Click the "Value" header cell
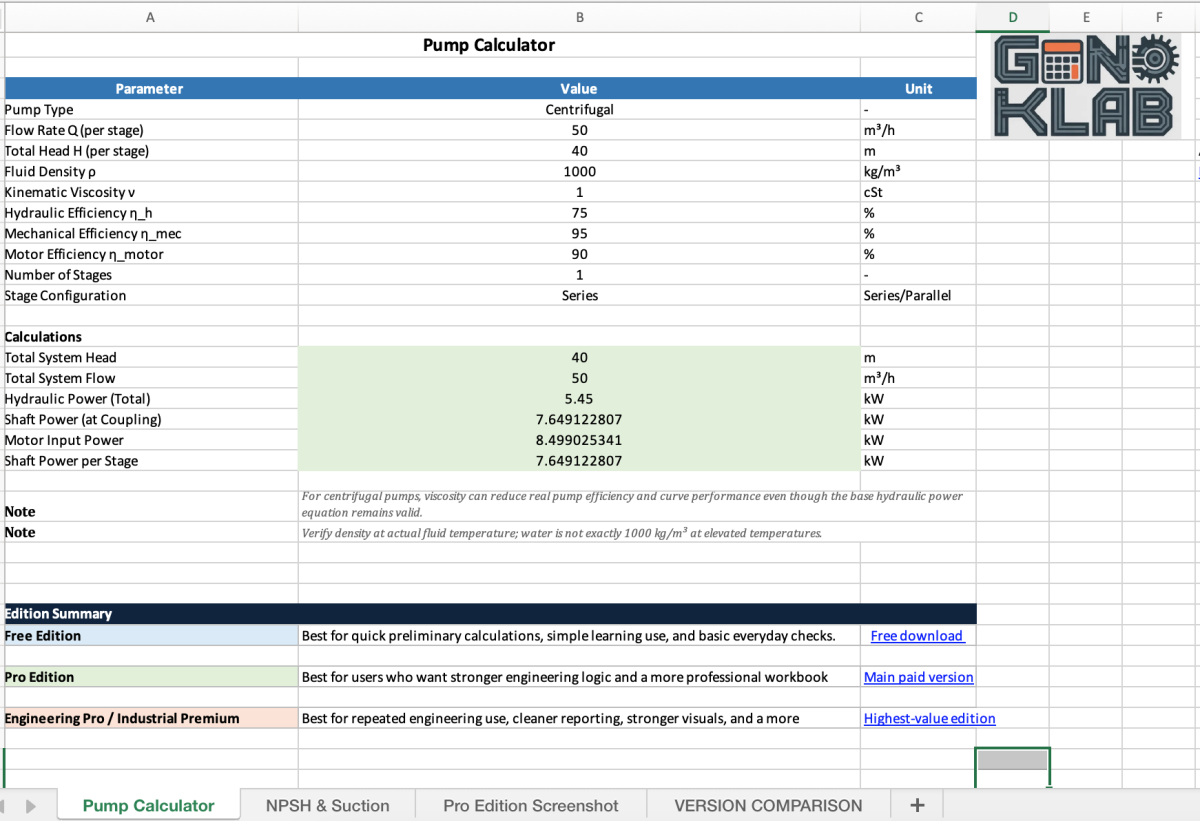The width and height of the screenshot is (1200, 821). pos(579,88)
